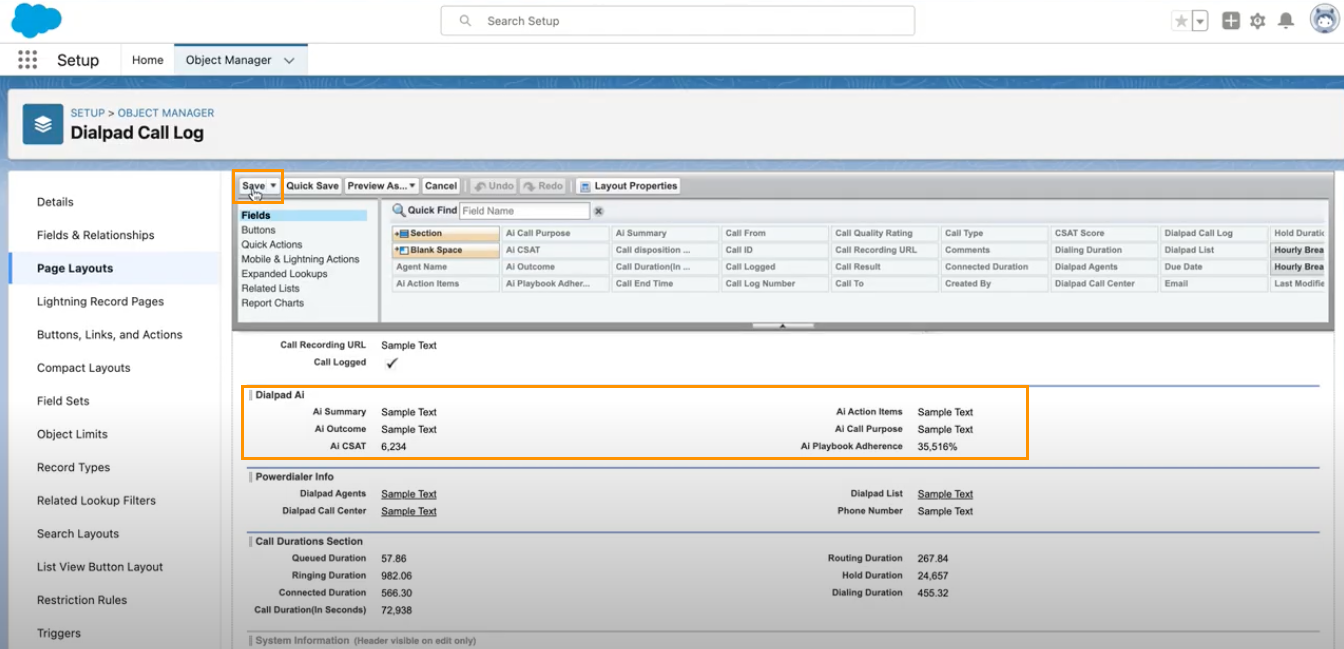Open Fields & Relationships in sidebar
The width and height of the screenshot is (1344, 649).
coord(96,235)
